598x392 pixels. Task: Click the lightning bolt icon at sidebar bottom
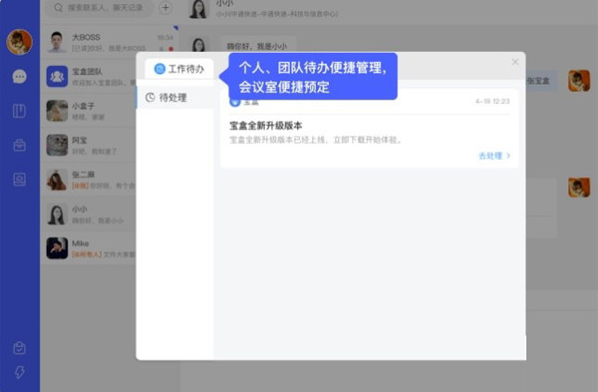(x=19, y=372)
